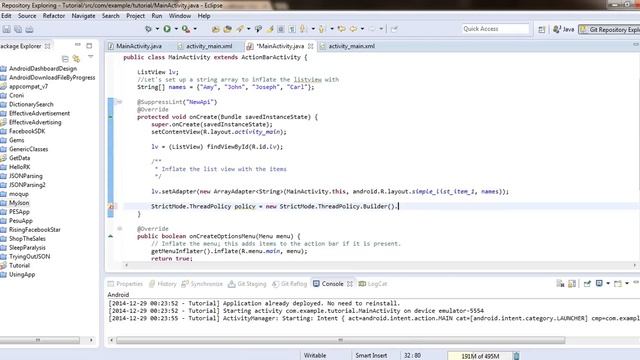640x360 pixels.
Task: Open the Debug dropdown arrow
Action: tap(157, 29)
